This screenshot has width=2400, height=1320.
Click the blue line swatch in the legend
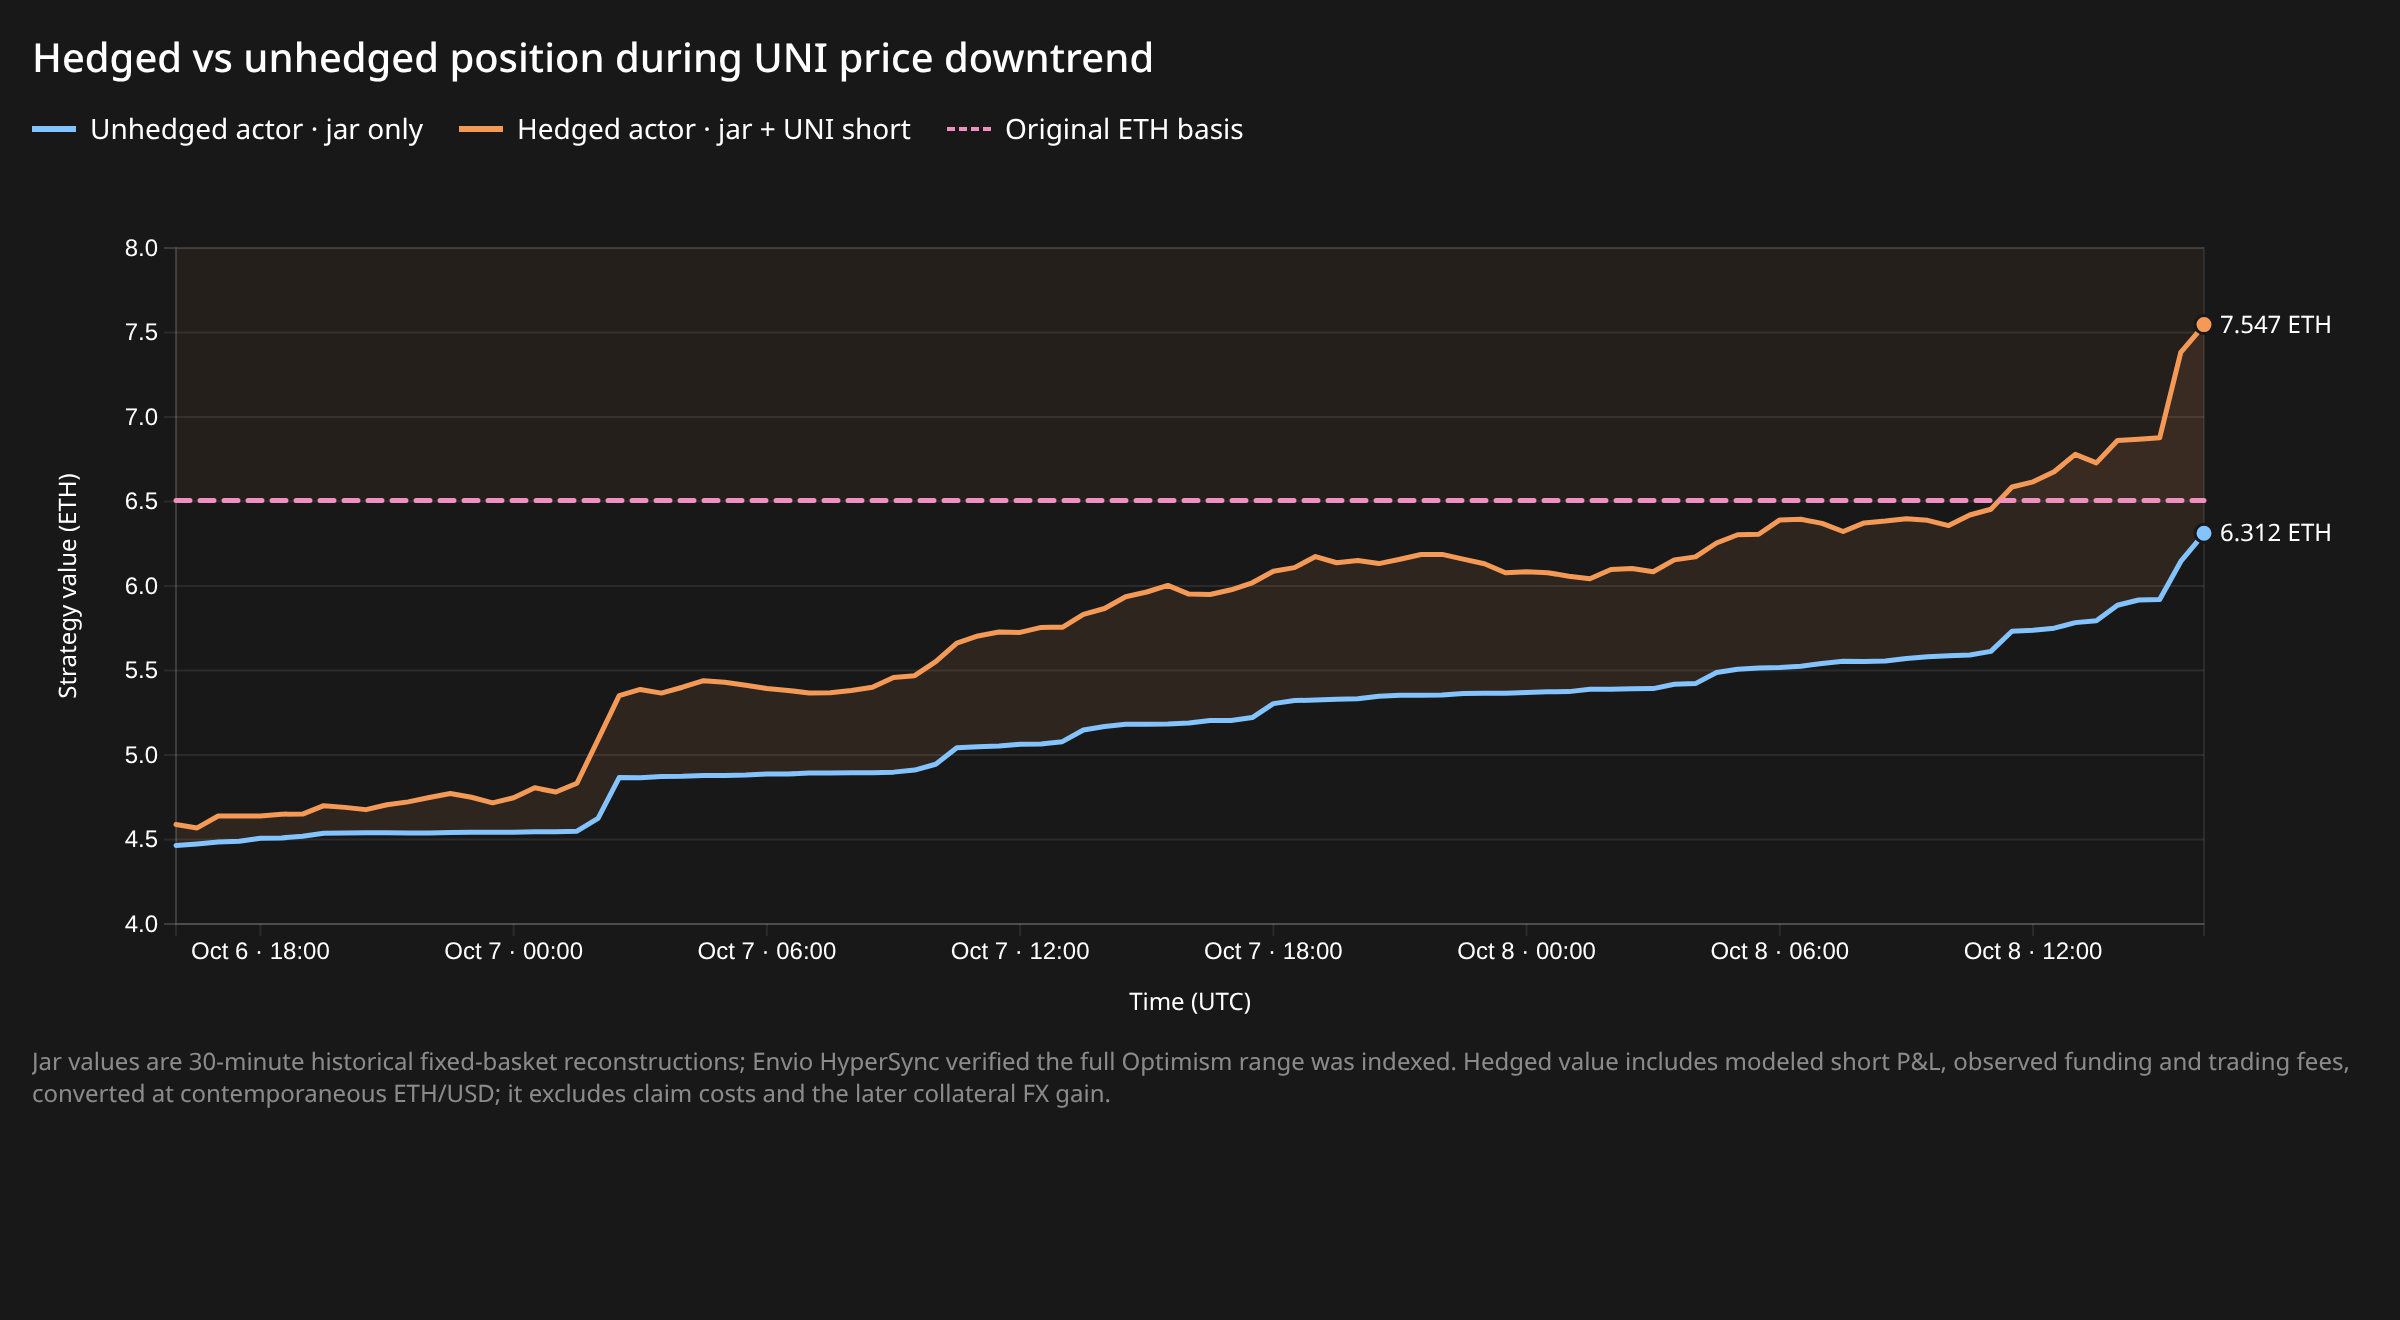click(54, 130)
